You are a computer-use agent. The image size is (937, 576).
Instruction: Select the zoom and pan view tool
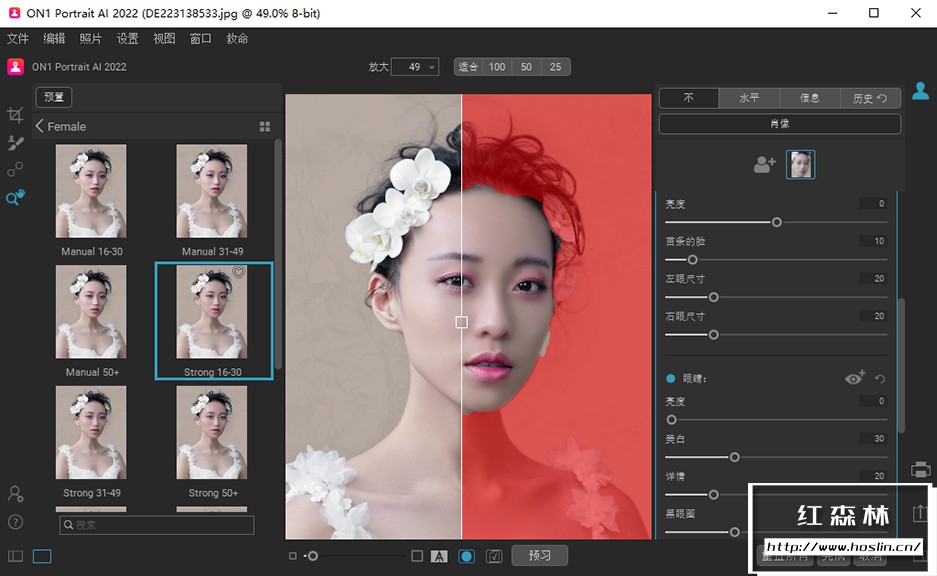pos(15,198)
